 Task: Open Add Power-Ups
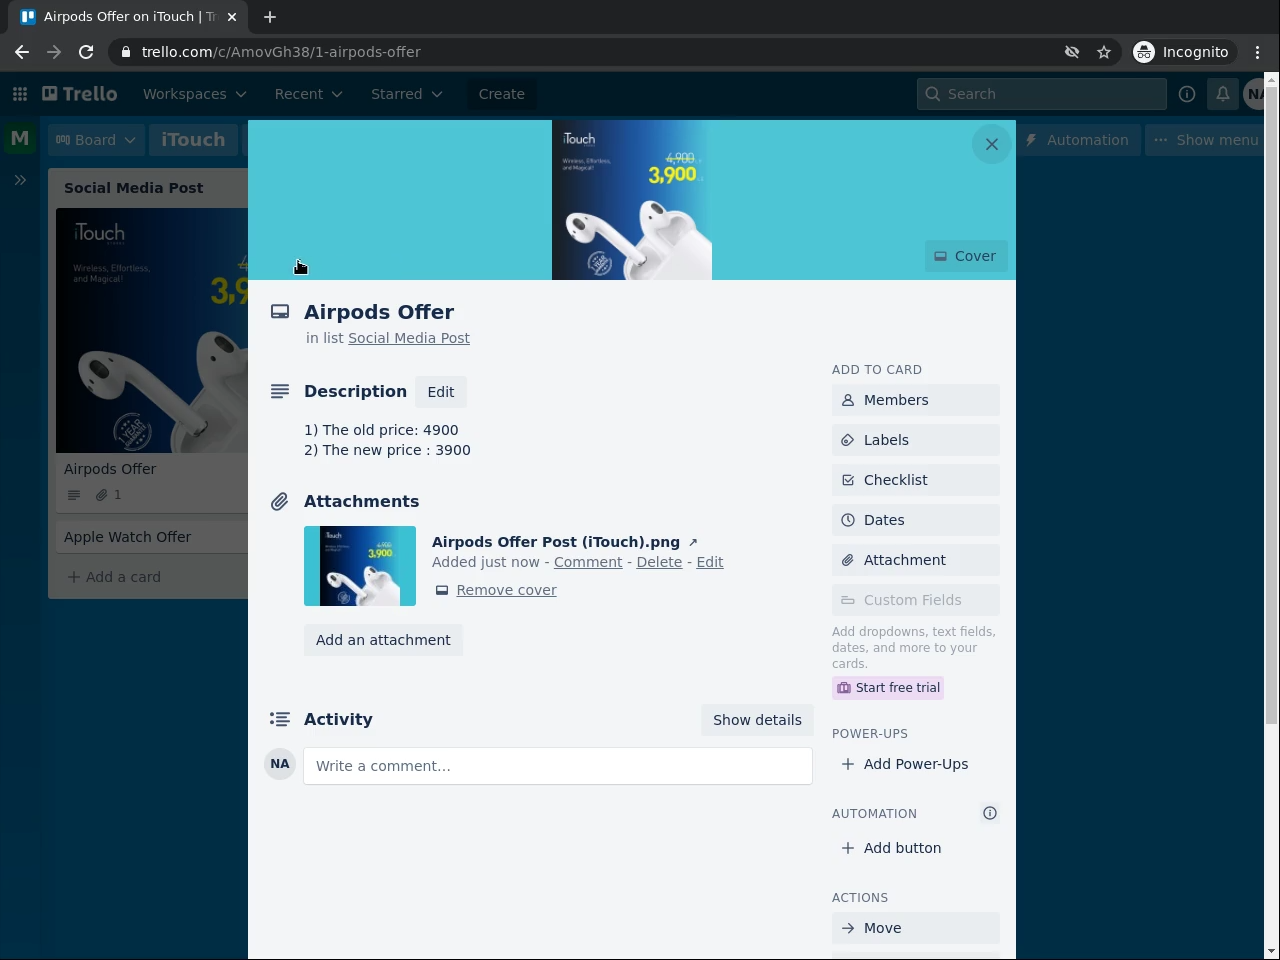(916, 764)
